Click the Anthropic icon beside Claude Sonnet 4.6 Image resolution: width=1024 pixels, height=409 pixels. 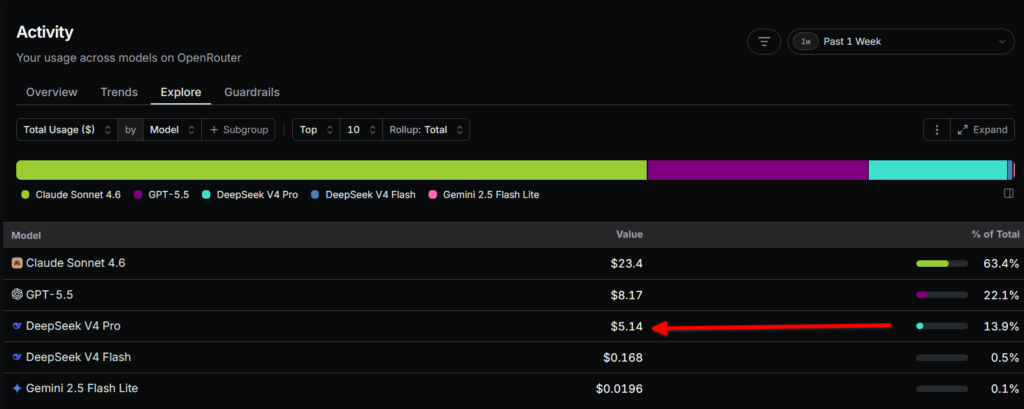(x=17, y=263)
